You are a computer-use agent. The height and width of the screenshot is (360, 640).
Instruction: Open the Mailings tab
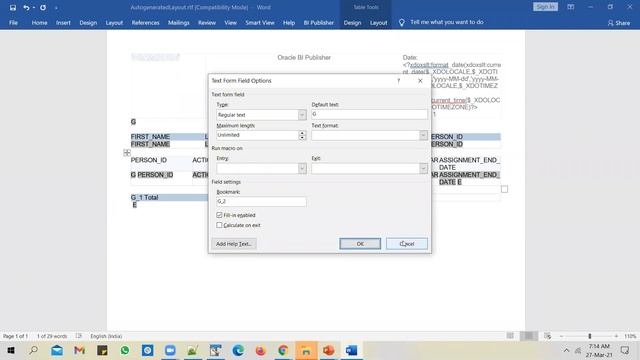(x=178, y=23)
